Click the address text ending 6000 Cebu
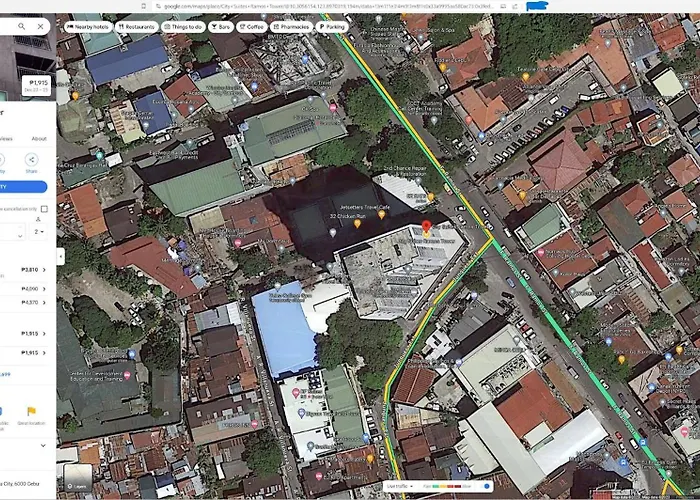Image resolution: width=700 pixels, height=500 pixels. (x=20, y=483)
